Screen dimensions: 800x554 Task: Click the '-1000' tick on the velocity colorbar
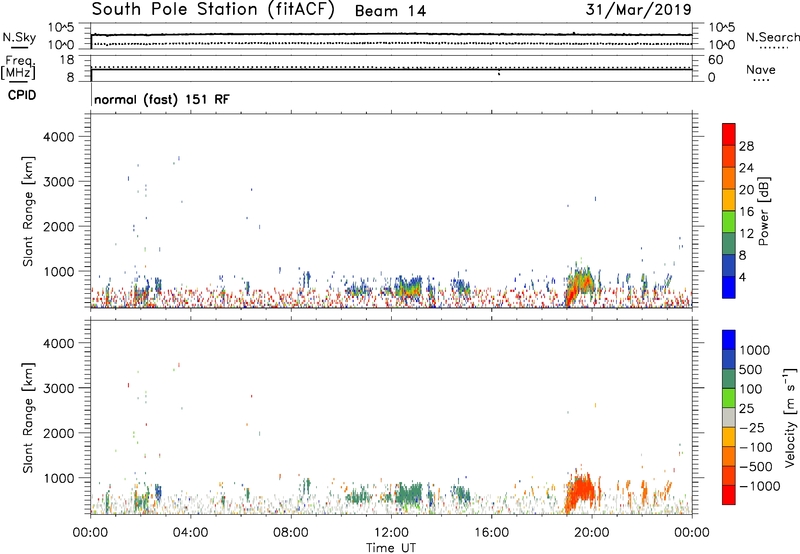point(760,486)
